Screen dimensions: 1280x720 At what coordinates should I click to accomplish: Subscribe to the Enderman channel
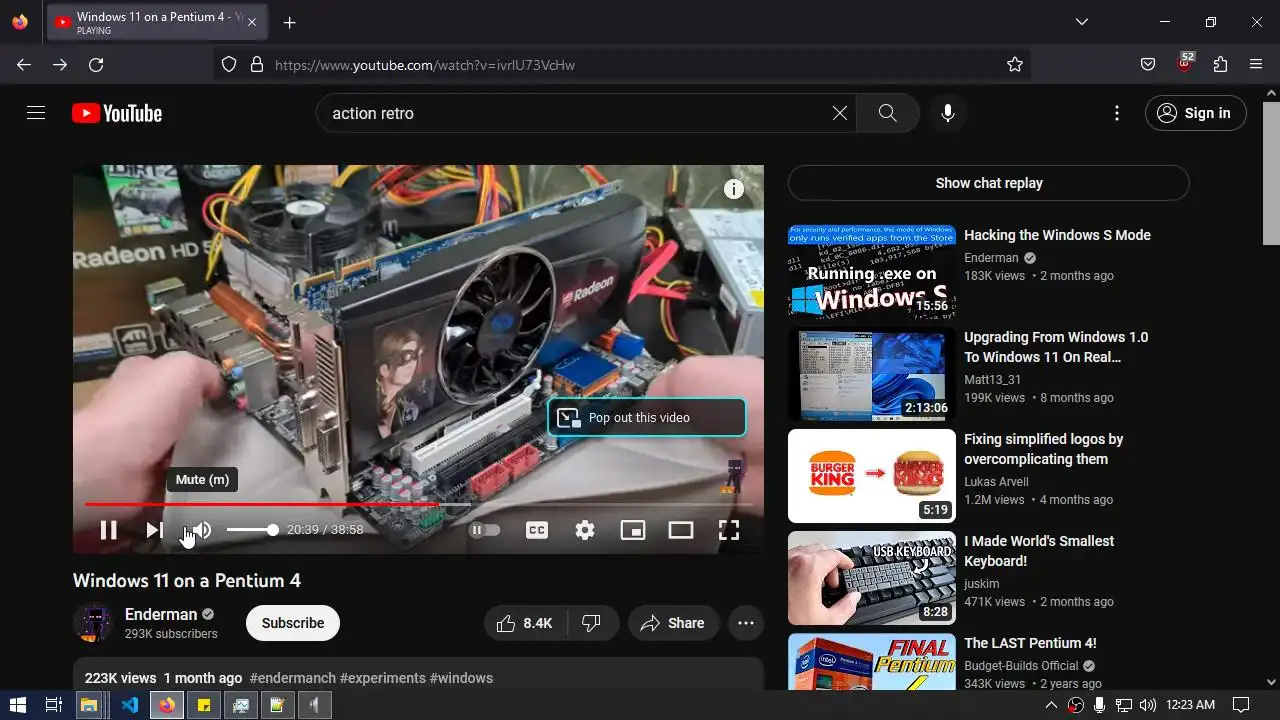[293, 623]
